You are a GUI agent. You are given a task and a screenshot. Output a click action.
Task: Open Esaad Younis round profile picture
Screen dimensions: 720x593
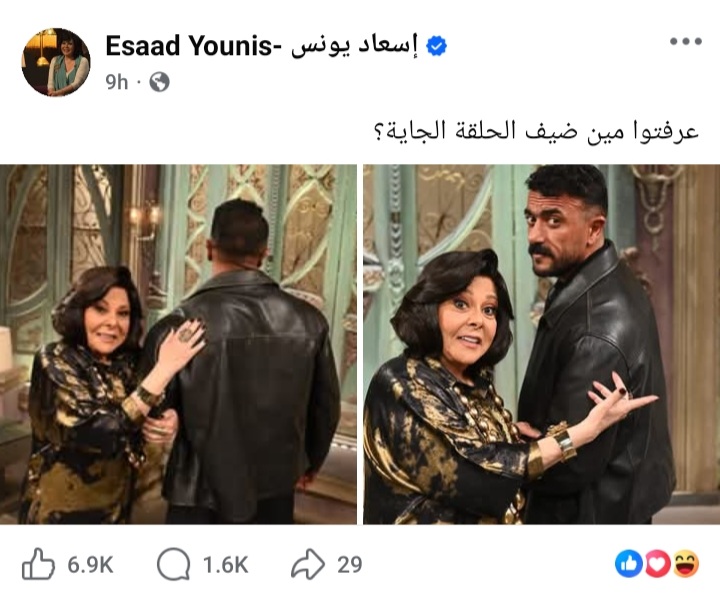pyautogui.click(x=56, y=62)
